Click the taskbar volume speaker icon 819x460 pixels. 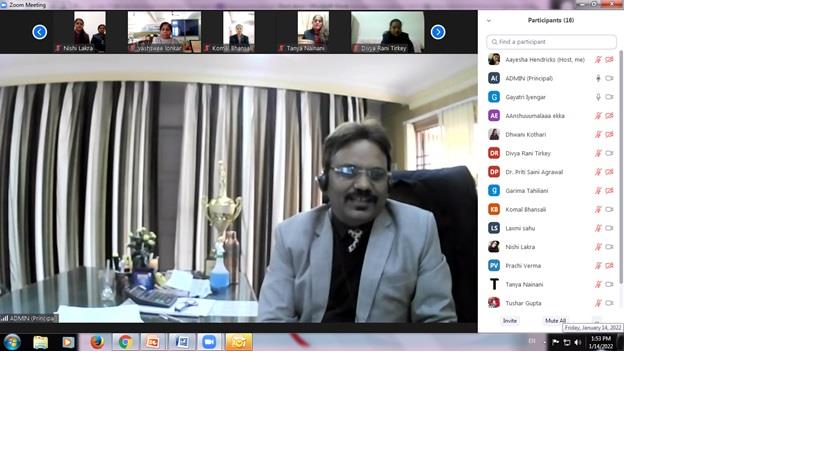[578, 343]
